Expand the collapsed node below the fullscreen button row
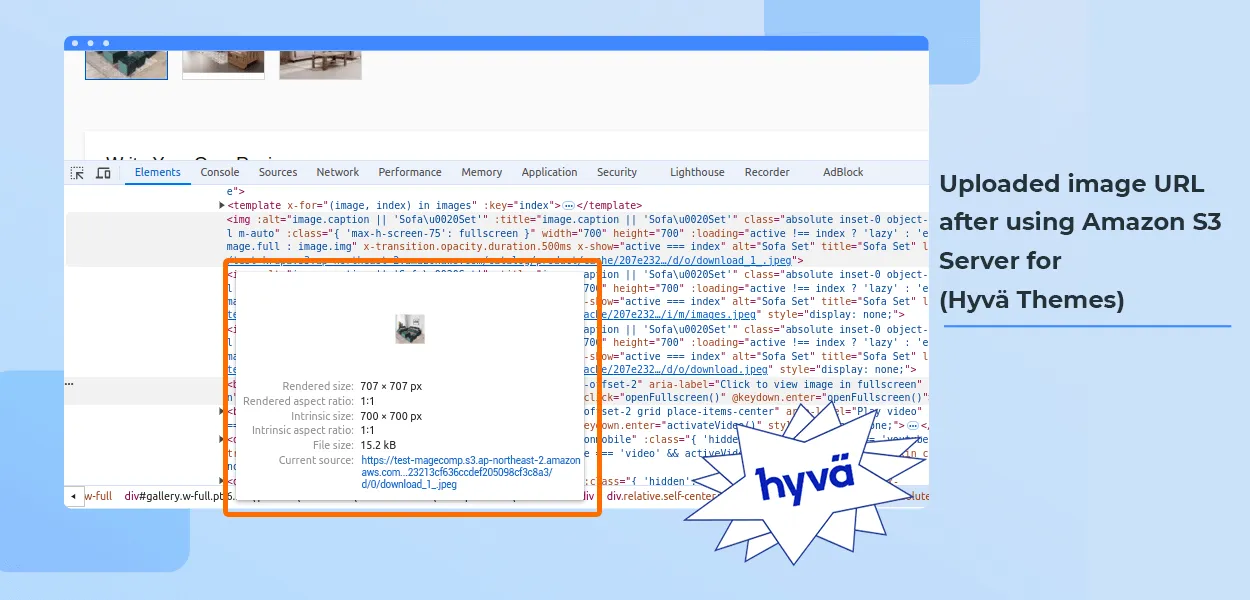The image size is (1250, 600). click(x=222, y=411)
